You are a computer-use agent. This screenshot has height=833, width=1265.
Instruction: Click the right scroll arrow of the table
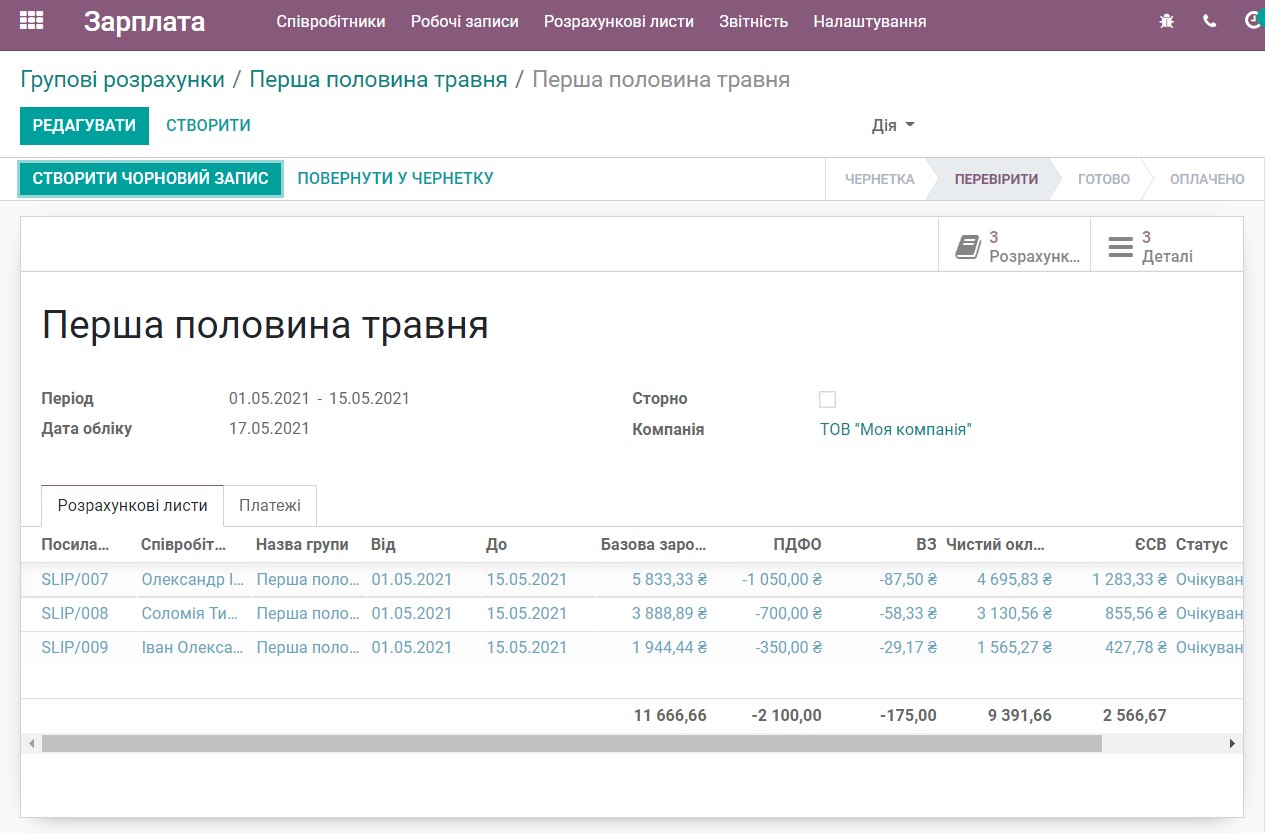pos(1233,743)
